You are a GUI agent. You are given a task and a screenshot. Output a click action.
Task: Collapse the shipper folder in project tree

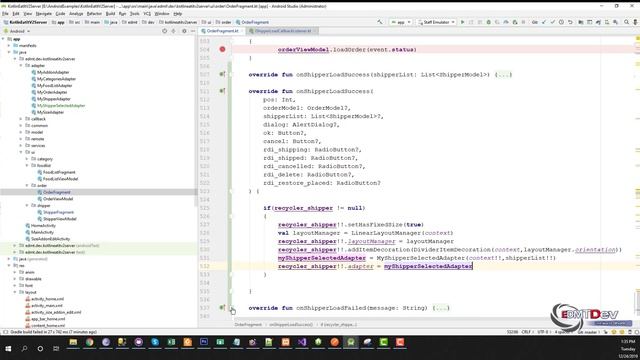(27, 205)
